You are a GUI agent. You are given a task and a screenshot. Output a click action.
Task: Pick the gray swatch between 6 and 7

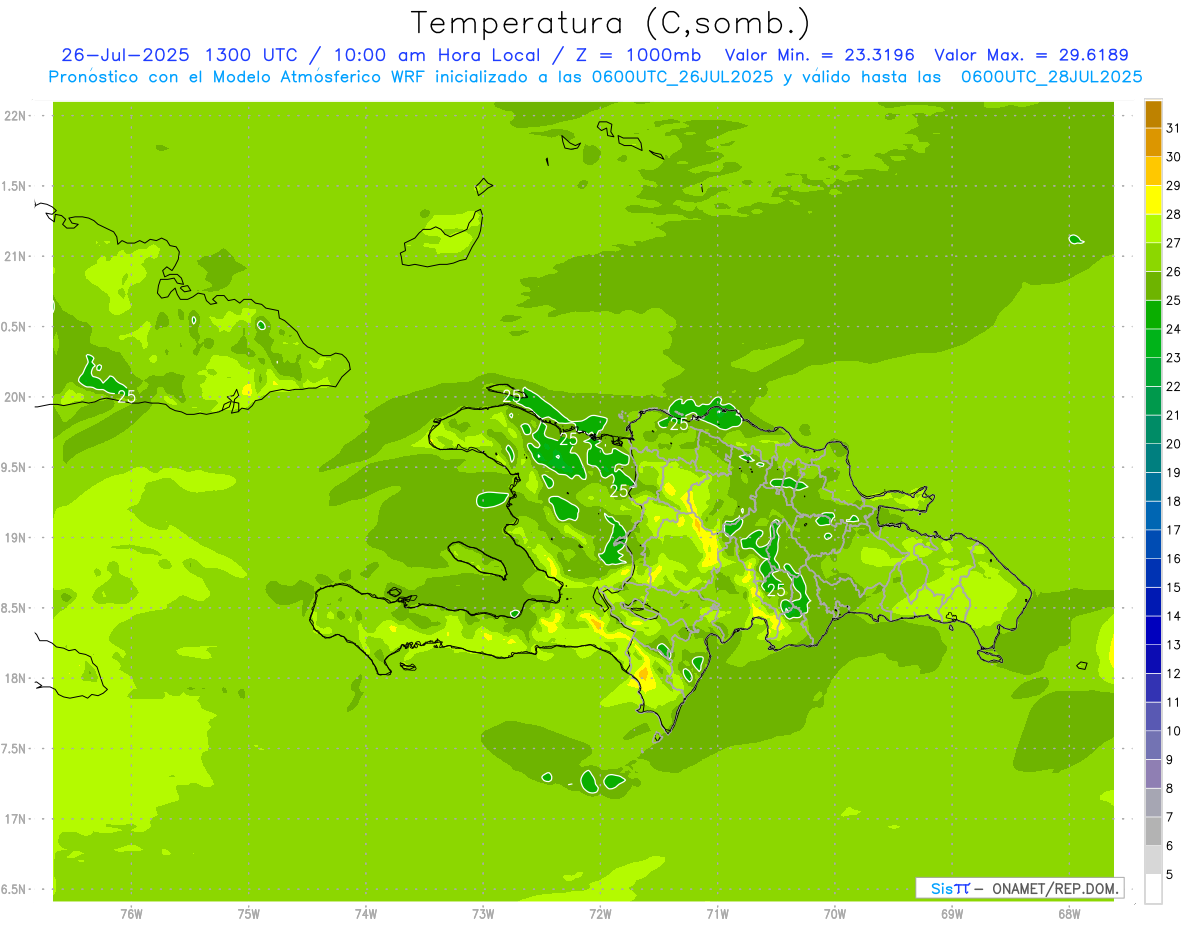coord(1153,832)
